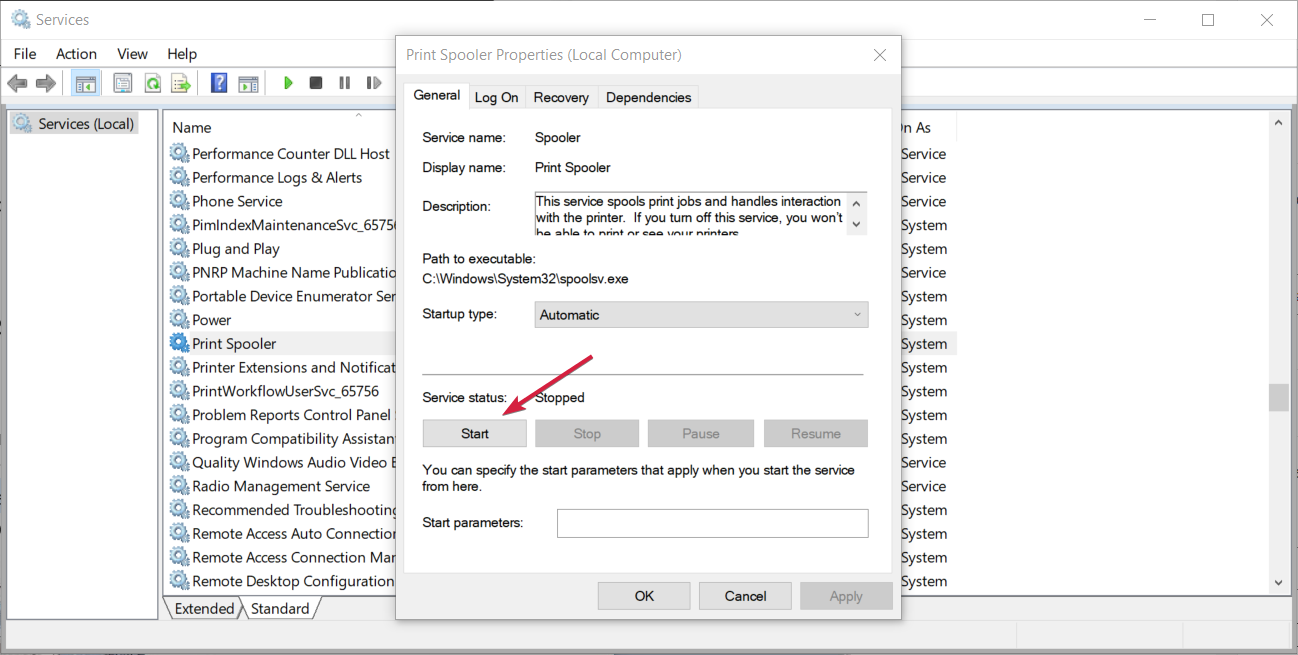Select the Remote Access Auto Connection service name
Viewport: 1298px width, 655px height.
click(294, 534)
